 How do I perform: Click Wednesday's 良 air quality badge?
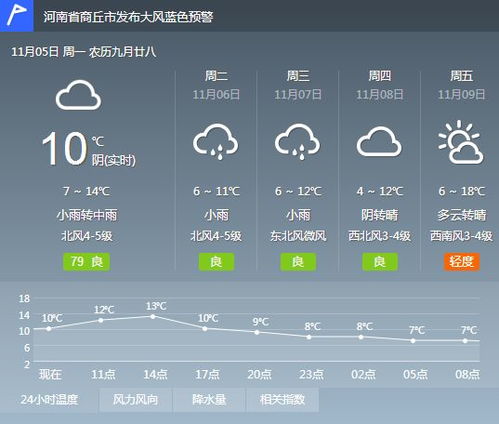[298, 261]
